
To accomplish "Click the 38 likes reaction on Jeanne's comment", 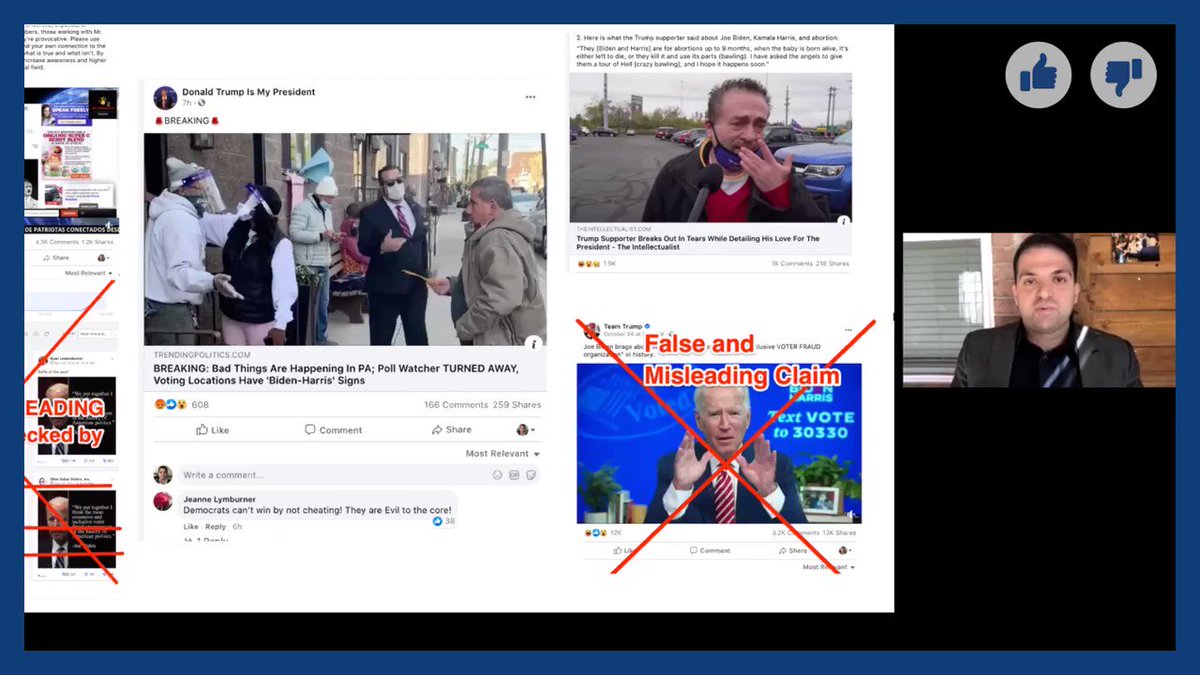I will point(444,521).
